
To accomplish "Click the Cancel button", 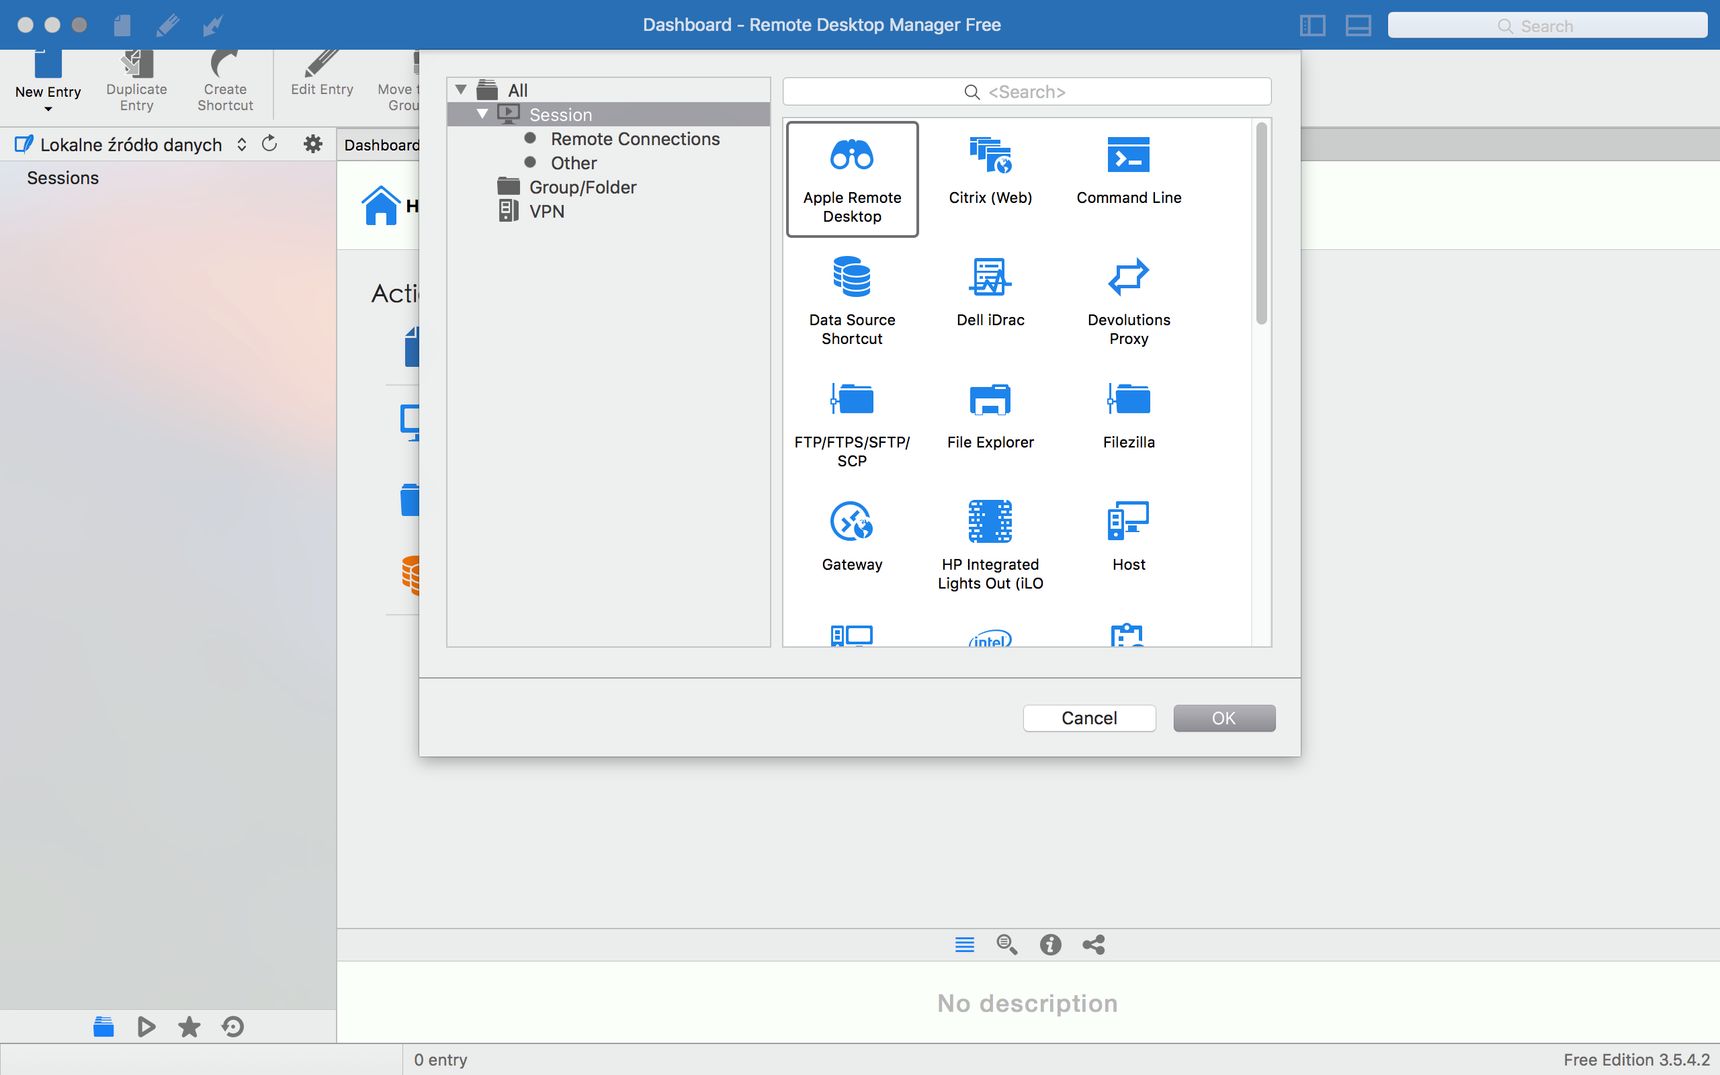I will pos(1089,718).
